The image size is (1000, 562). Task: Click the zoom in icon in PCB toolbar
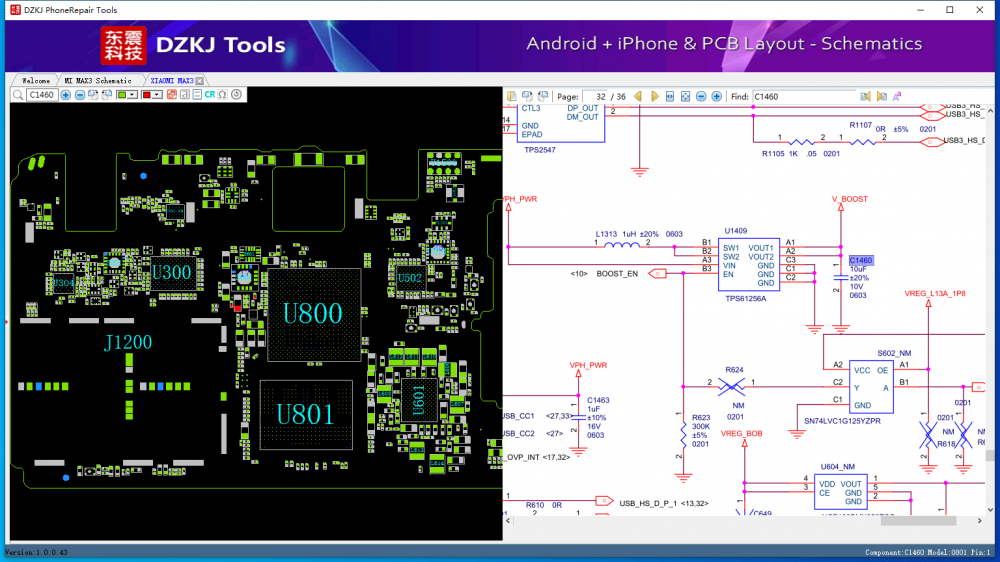[66, 95]
